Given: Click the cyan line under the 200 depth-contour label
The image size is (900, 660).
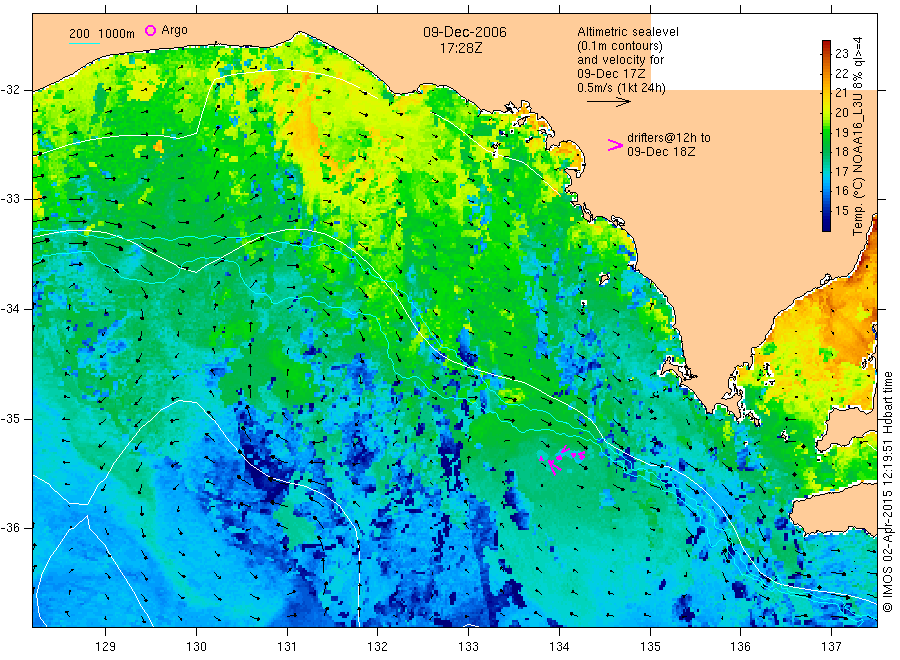Looking at the screenshot, I should point(84,43).
